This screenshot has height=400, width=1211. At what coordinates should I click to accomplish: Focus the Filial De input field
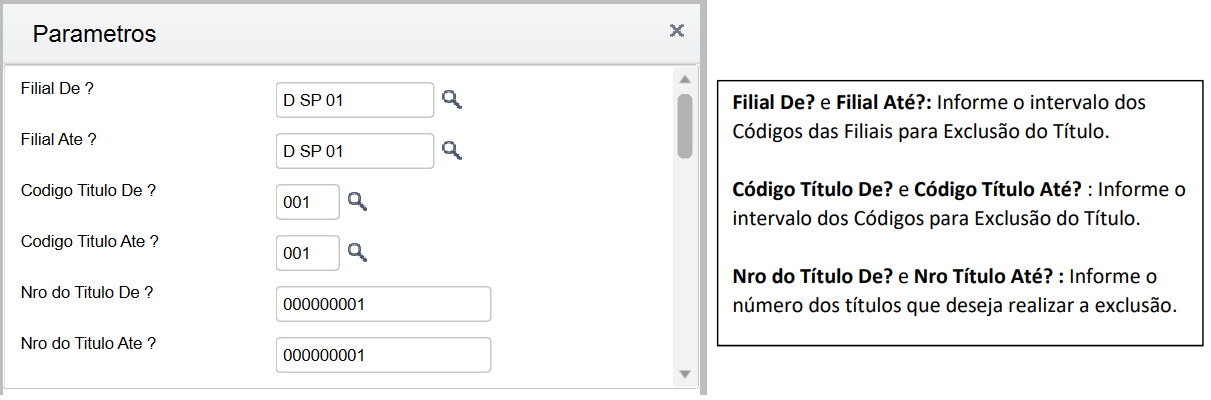click(x=355, y=100)
